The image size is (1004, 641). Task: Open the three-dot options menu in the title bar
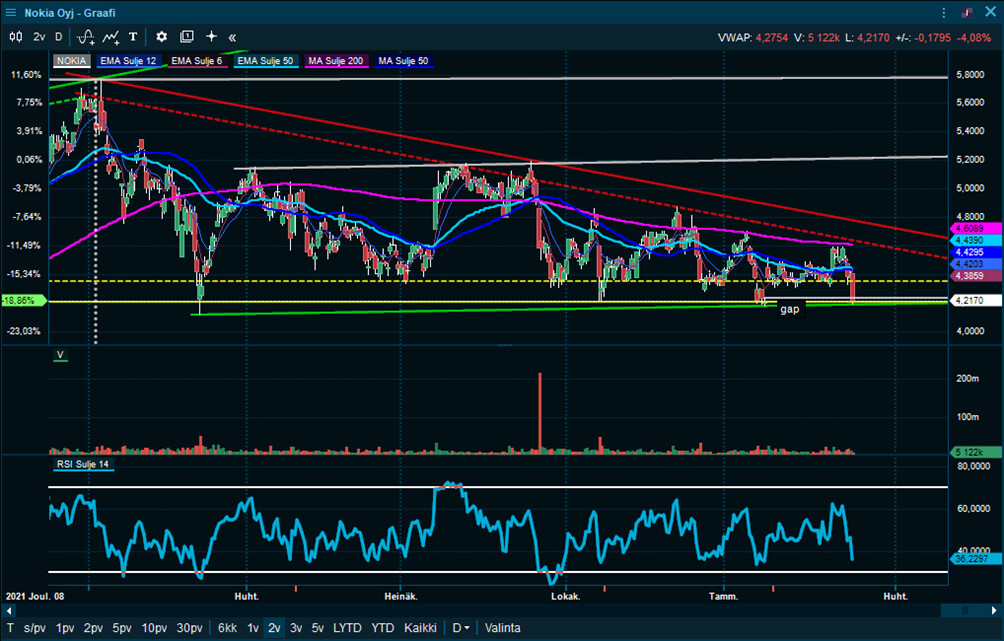[x=944, y=13]
